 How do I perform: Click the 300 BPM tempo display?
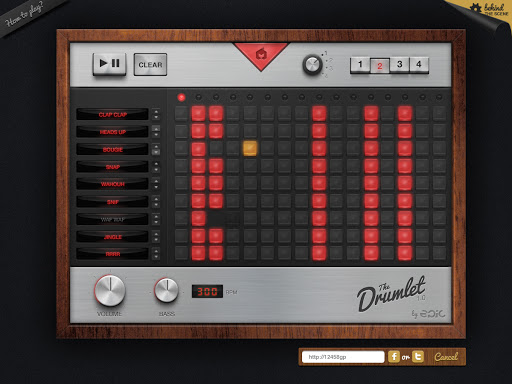[207, 292]
